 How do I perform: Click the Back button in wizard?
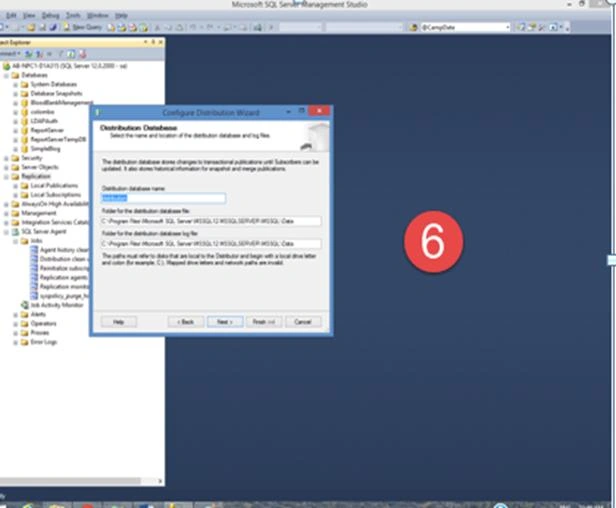186,322
